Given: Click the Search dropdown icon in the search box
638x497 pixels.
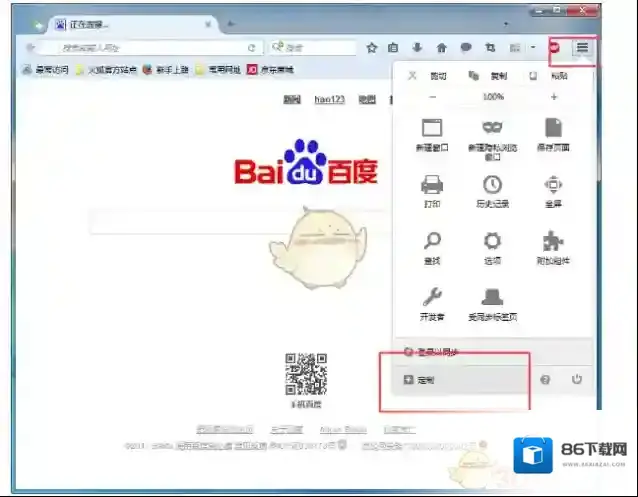Looking at the screenshot, I should click(278, 47).
